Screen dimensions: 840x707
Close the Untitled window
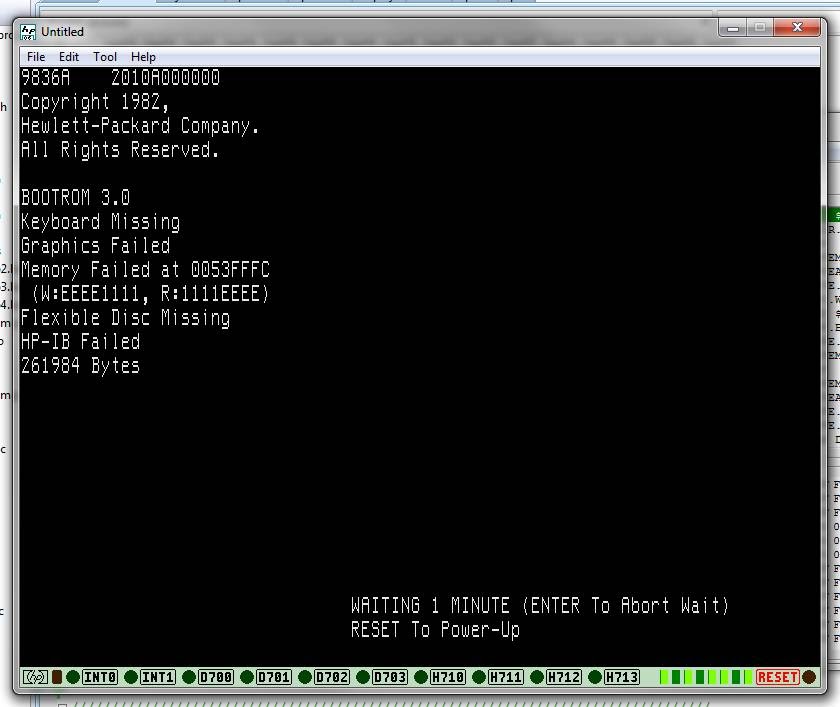pyautogui.click(x=797, y=27)
